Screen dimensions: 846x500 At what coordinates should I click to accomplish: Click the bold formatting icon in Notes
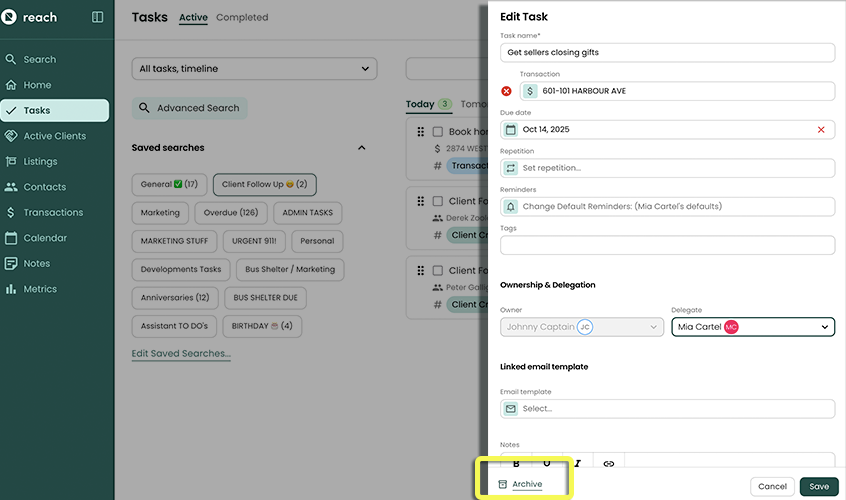point(516,464)
